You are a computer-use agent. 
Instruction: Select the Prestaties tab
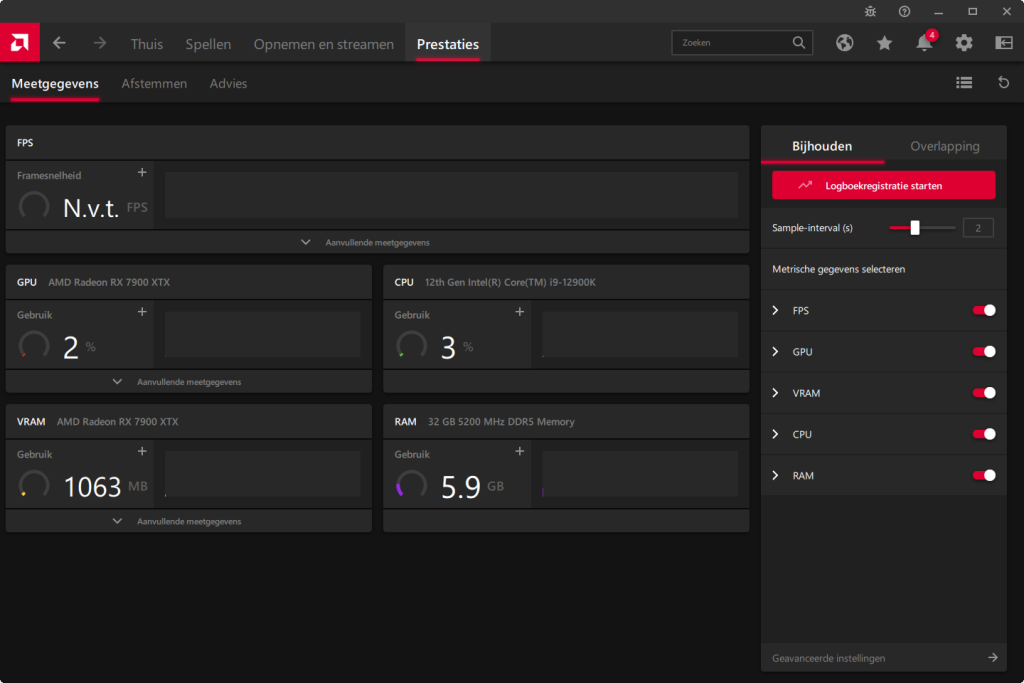click(448, 44)
